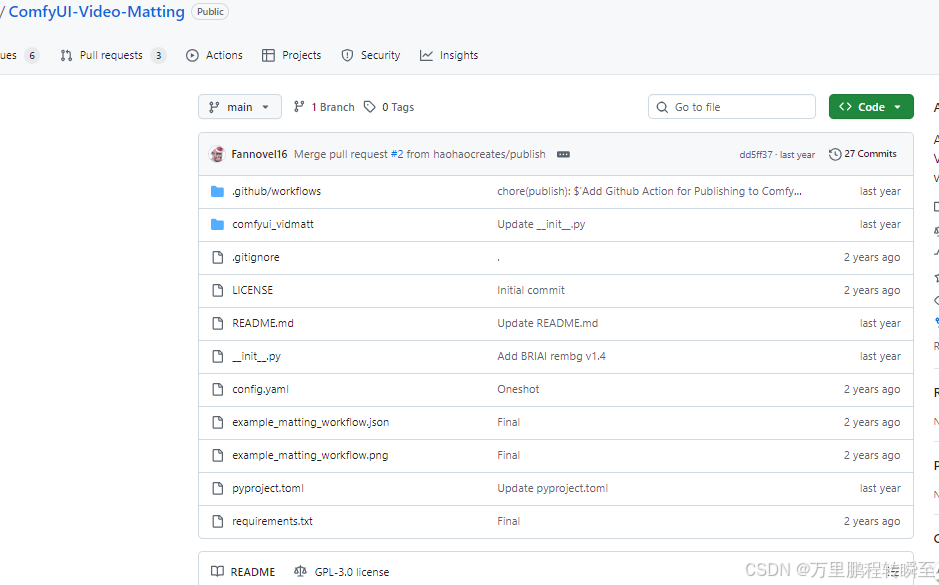Screen dimensions: 939x585
Task: Open the ComfyUI-Video-Matting repository title link
Action: point(96,12)
